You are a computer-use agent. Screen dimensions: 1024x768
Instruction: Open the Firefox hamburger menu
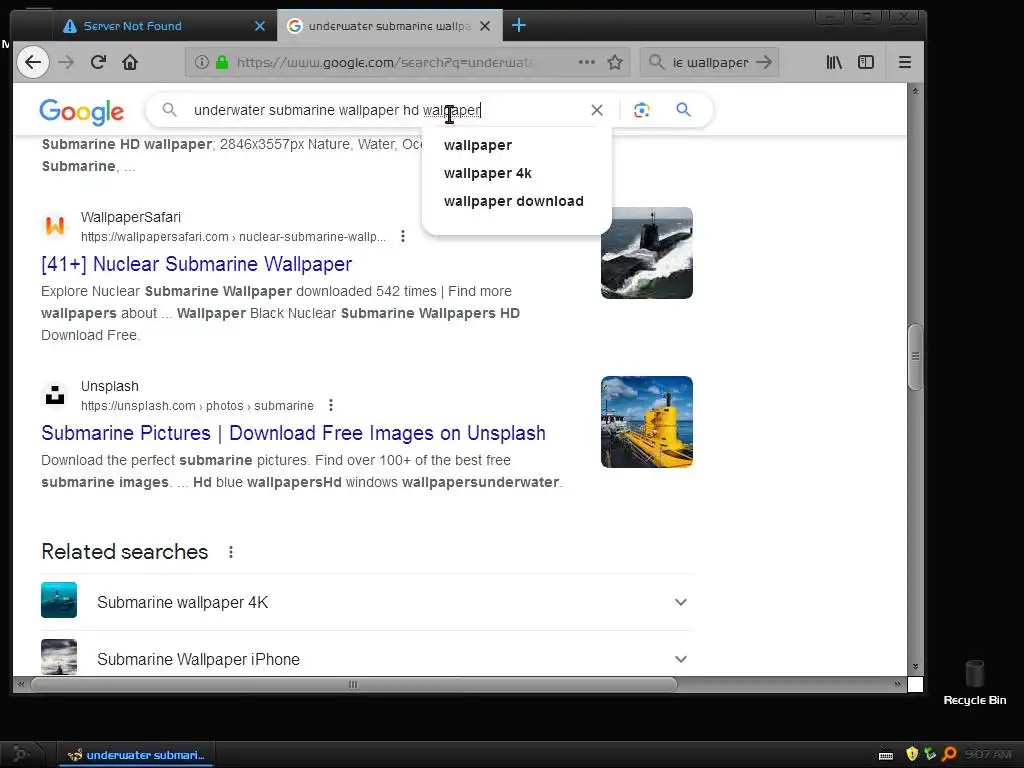click(904, 62)
